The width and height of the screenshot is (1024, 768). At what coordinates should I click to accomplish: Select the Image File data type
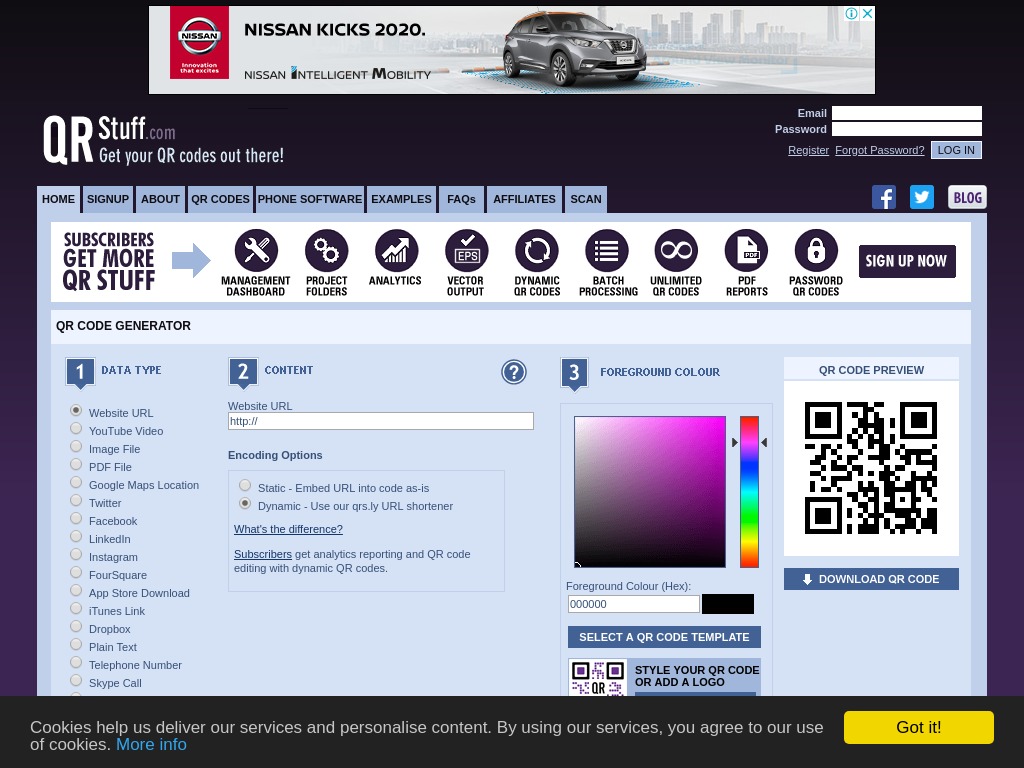(x=76, y=447)
